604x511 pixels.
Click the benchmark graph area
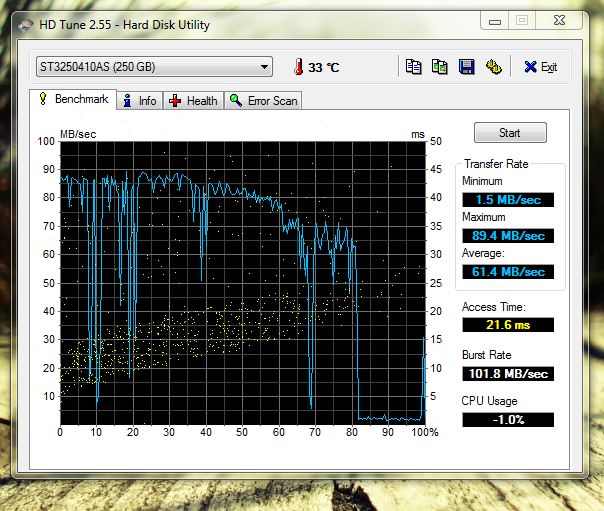pyautogui.click(x=243, y=283)
